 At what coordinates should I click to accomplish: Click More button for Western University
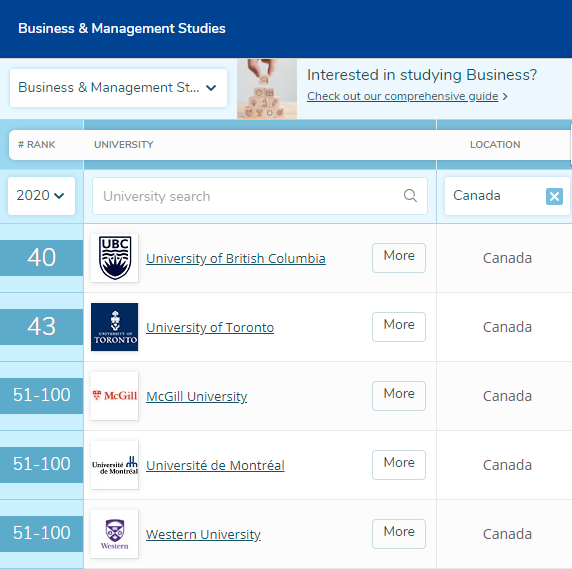[x=399, y=534]
